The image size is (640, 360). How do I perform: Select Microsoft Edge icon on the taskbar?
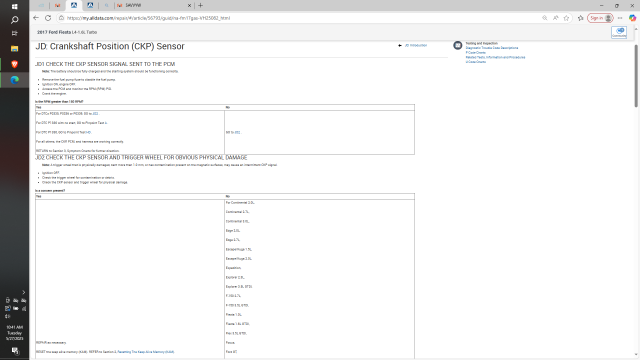(x=15, y=80)
